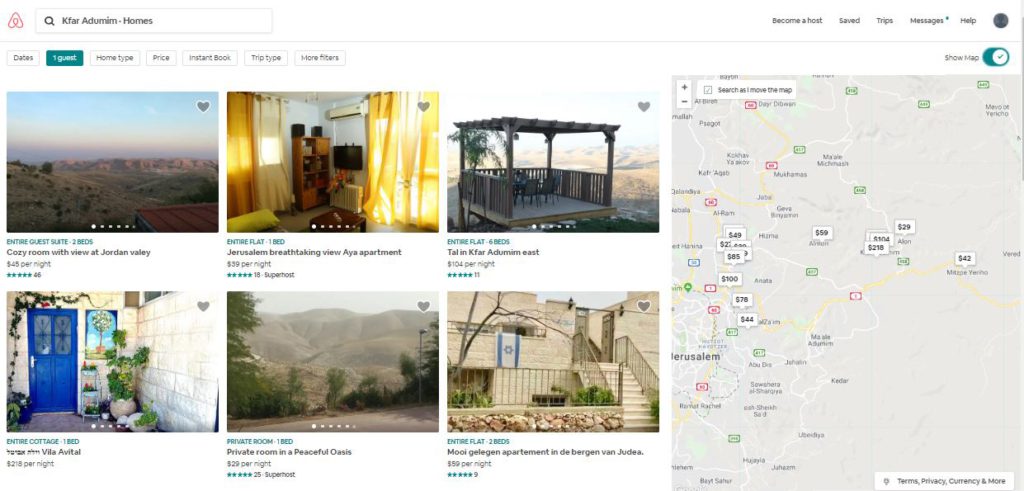The height and width of the screenshot is (491, 1024).
Task: Open Terms, Privacy, Currency & More
Action: pos(944,481)
